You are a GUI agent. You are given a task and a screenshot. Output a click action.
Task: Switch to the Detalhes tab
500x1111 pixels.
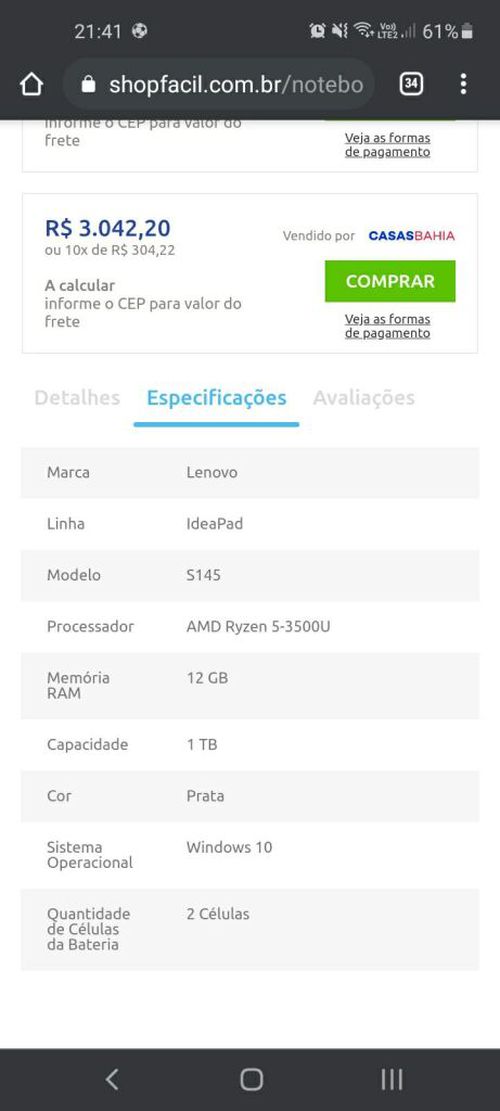(x=77, y=397)
